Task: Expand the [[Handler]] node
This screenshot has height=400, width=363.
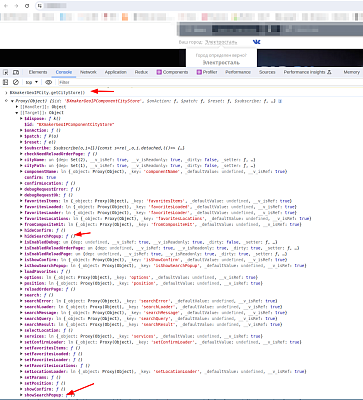Action: [17, 107]
